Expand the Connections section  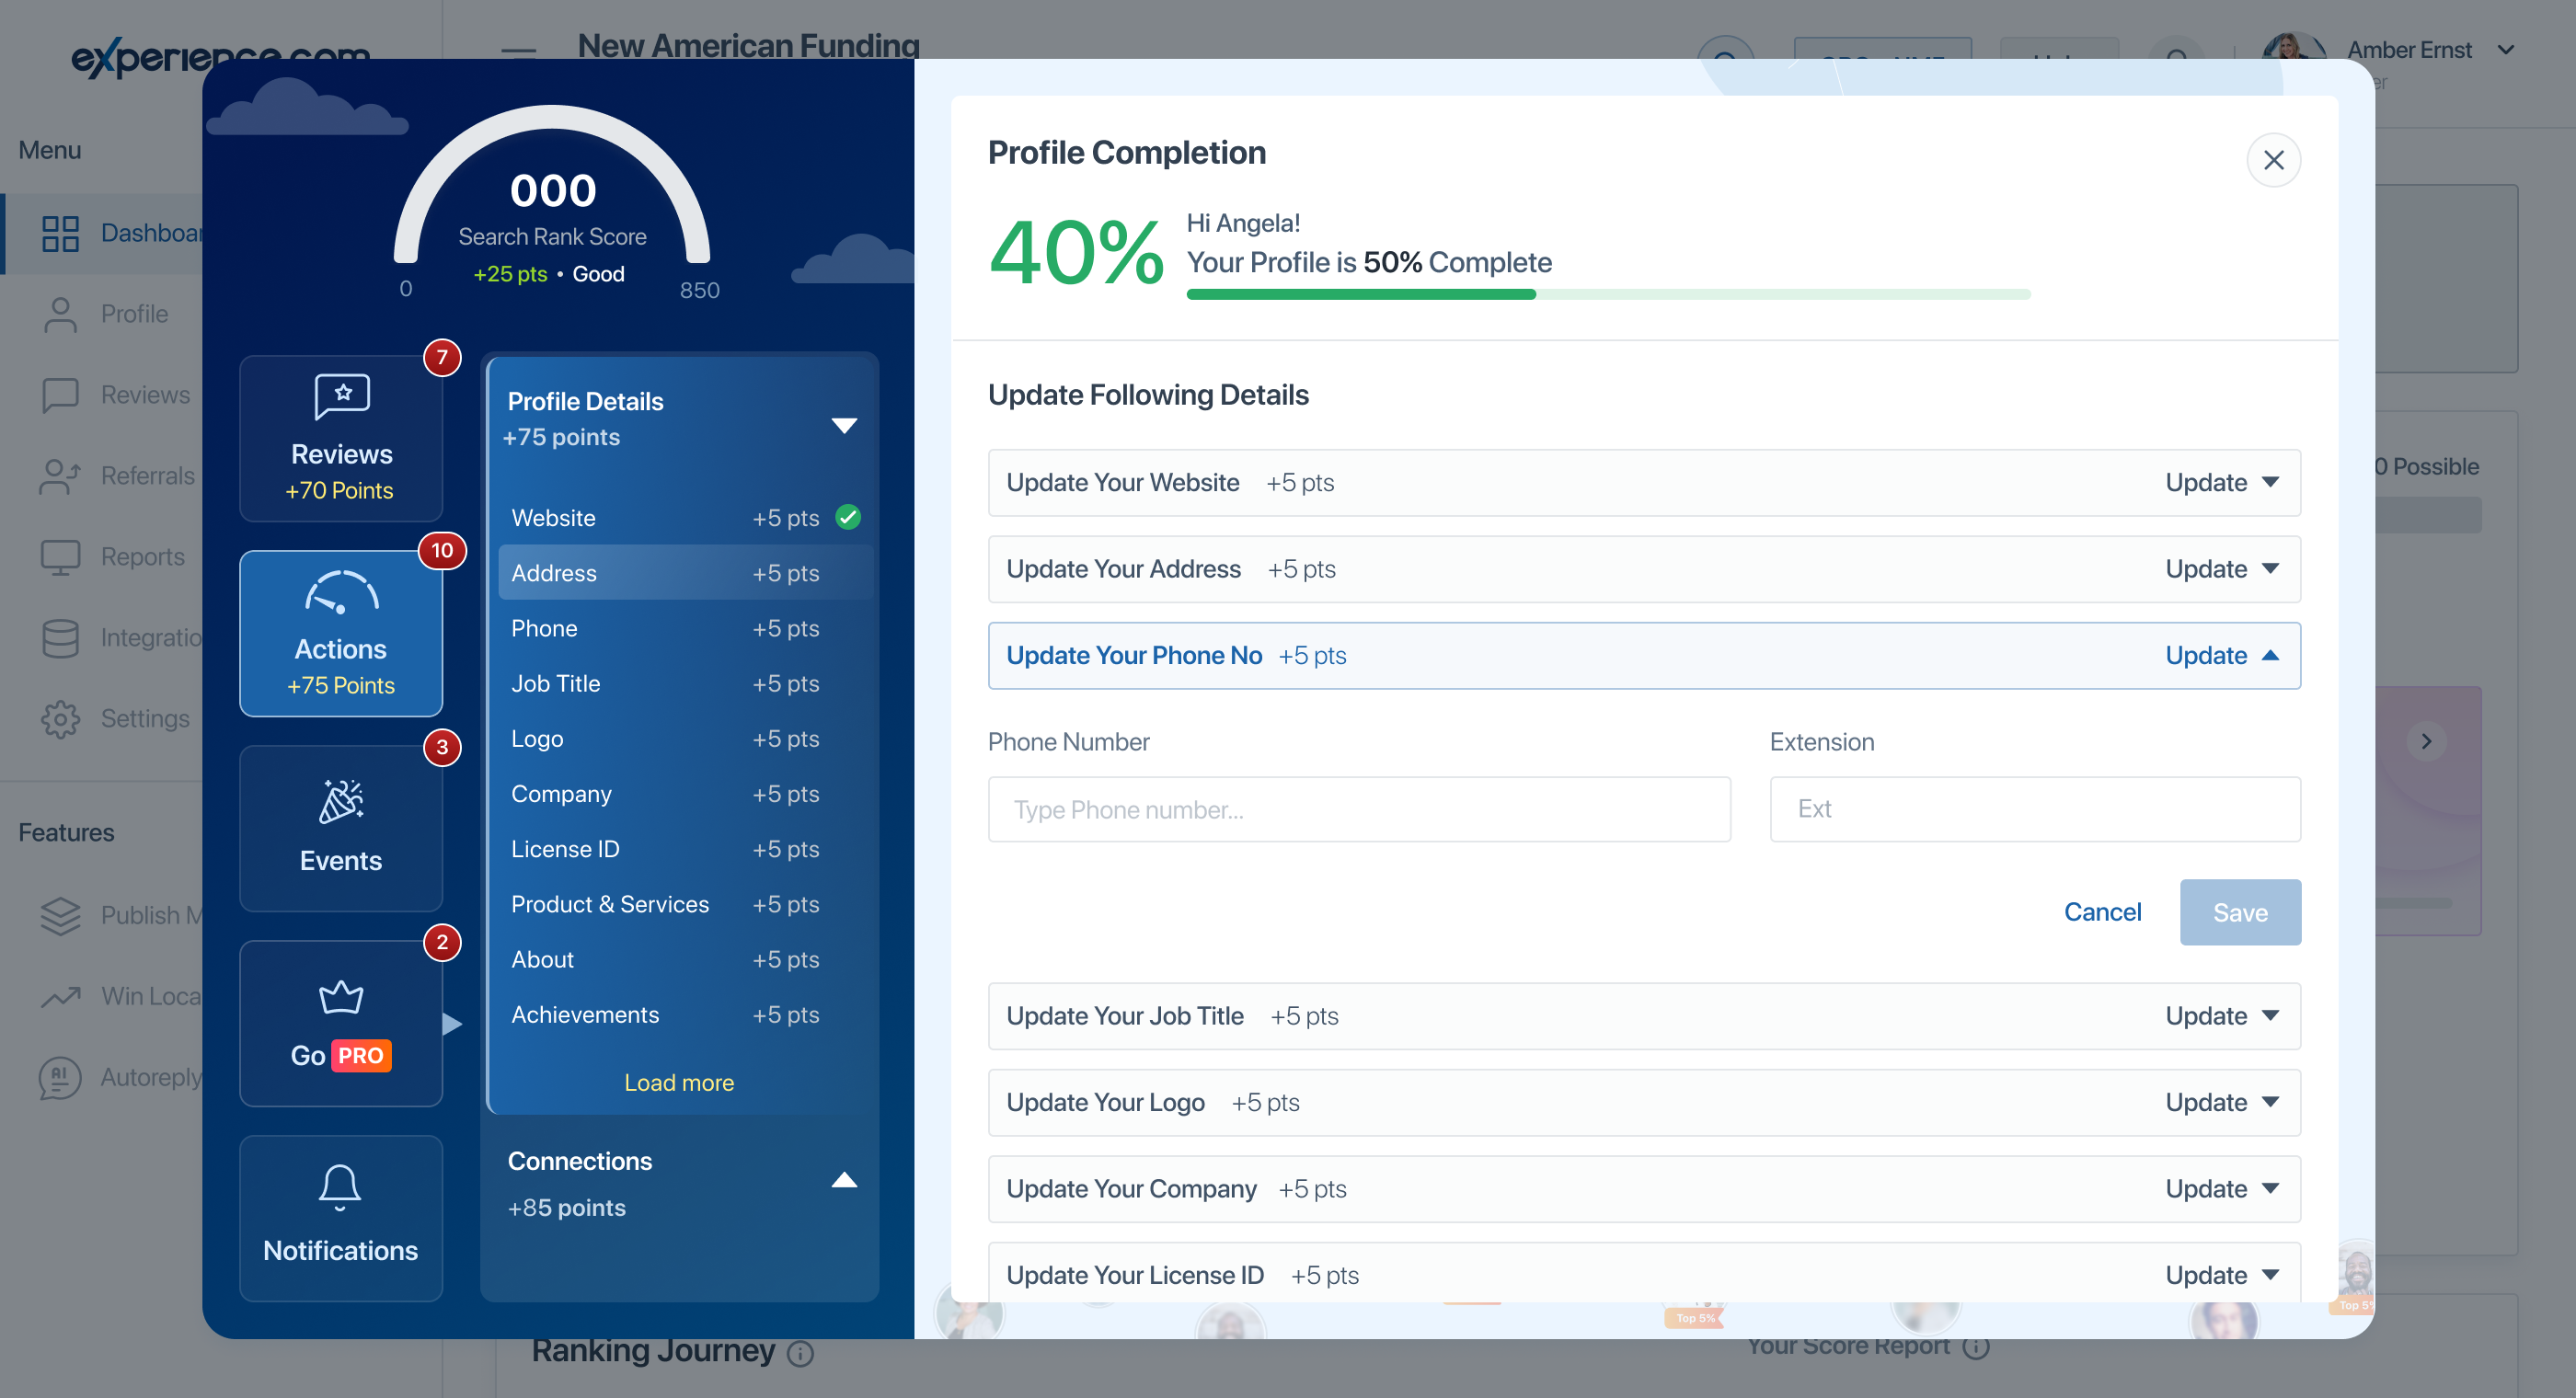(x=844, y=1180)
